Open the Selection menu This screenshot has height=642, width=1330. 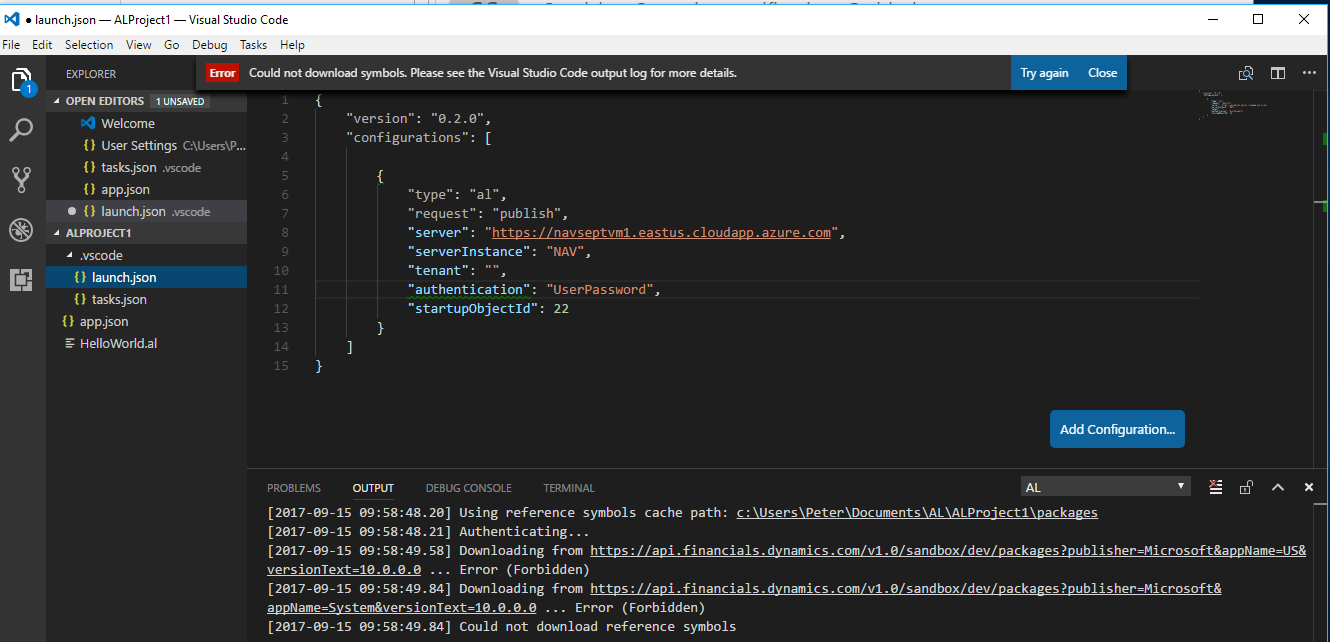click(x=89, y=45)
